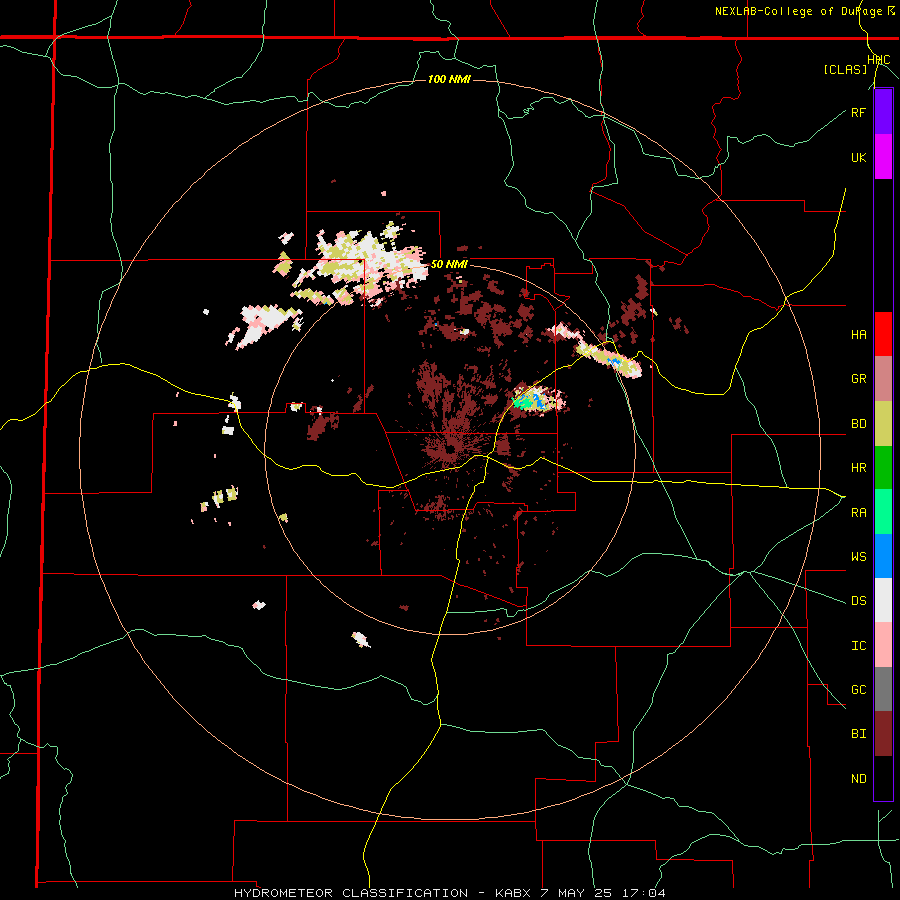
Task: Click the DS white legend swatch
Action: [883, 600]
